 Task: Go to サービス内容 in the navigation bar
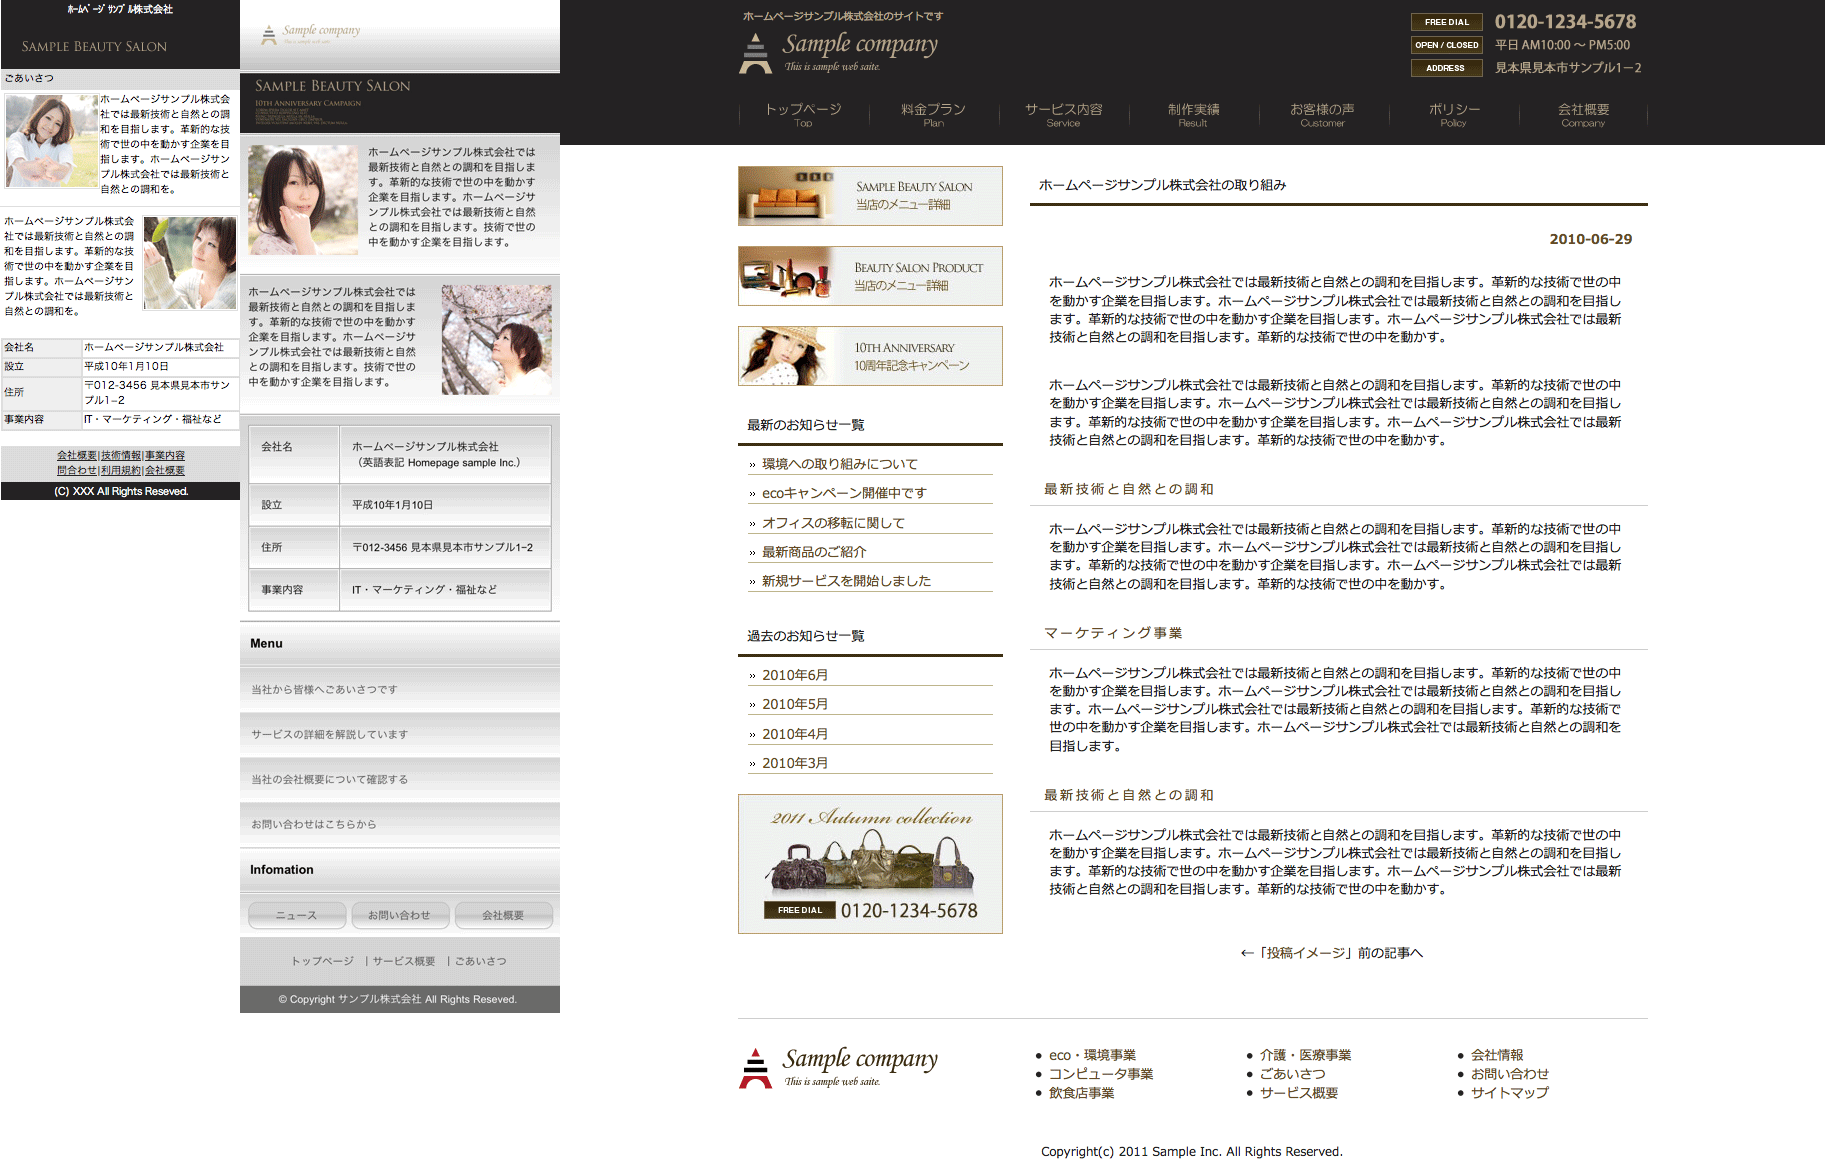[x=1063, y=114]
